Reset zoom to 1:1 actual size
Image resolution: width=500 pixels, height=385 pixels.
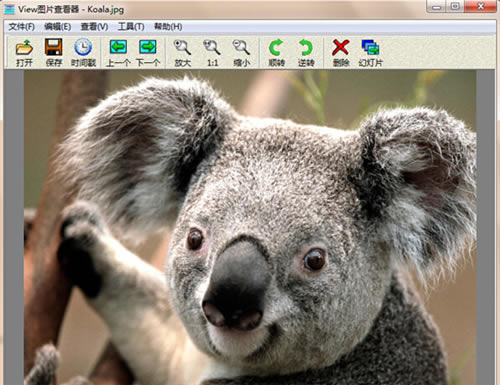click(212, 52)
